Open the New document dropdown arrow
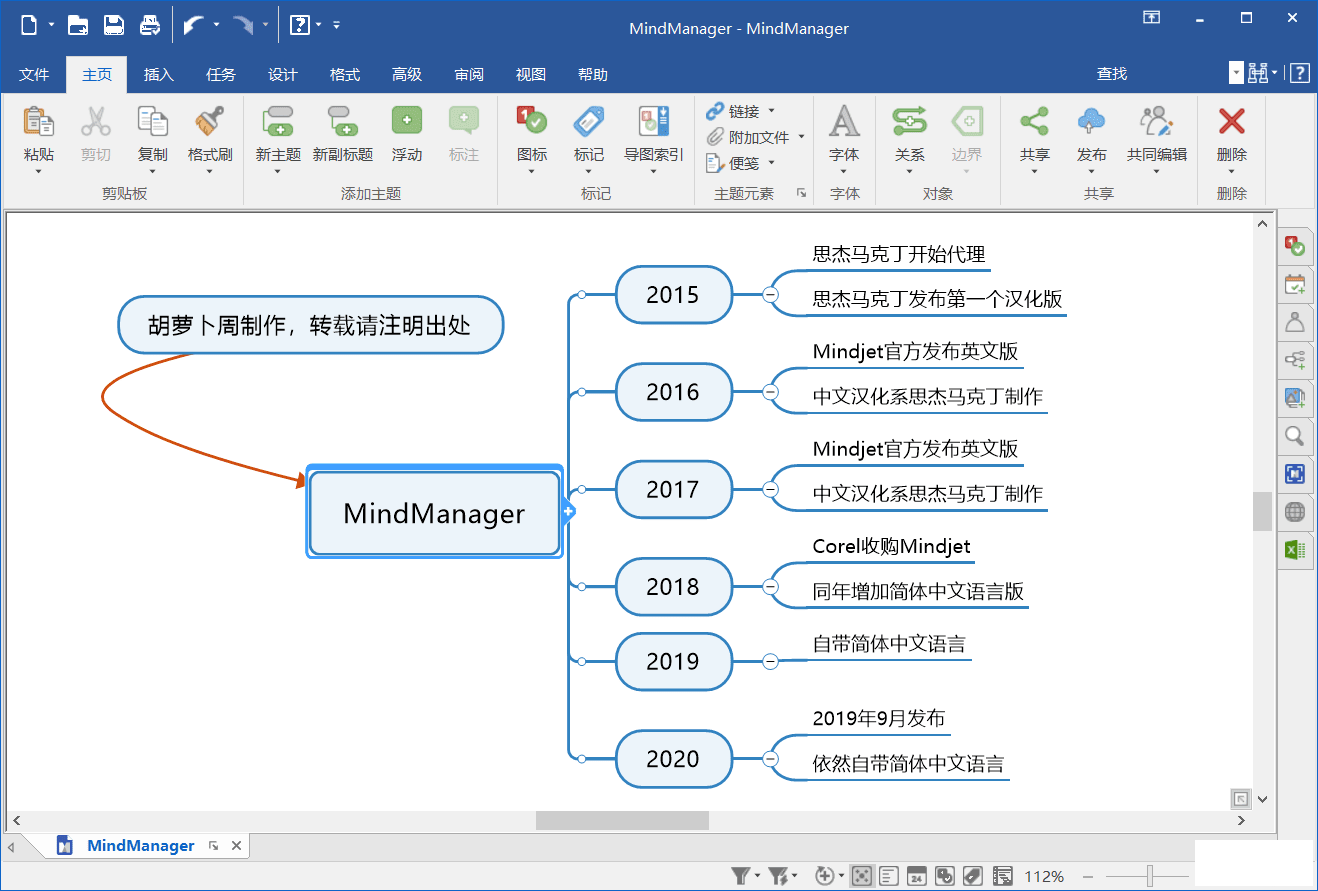Viewport: 1318px width, 891px height. (51, 25)
